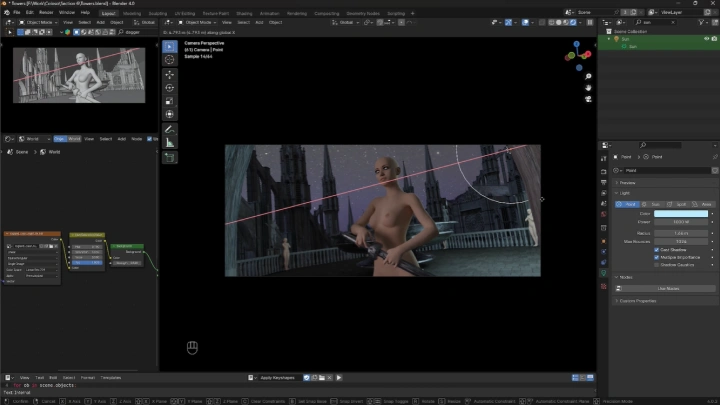Screen dimensions: 720x405
Task: Open the Tool properties tab
Action: [x=603, y=158]
